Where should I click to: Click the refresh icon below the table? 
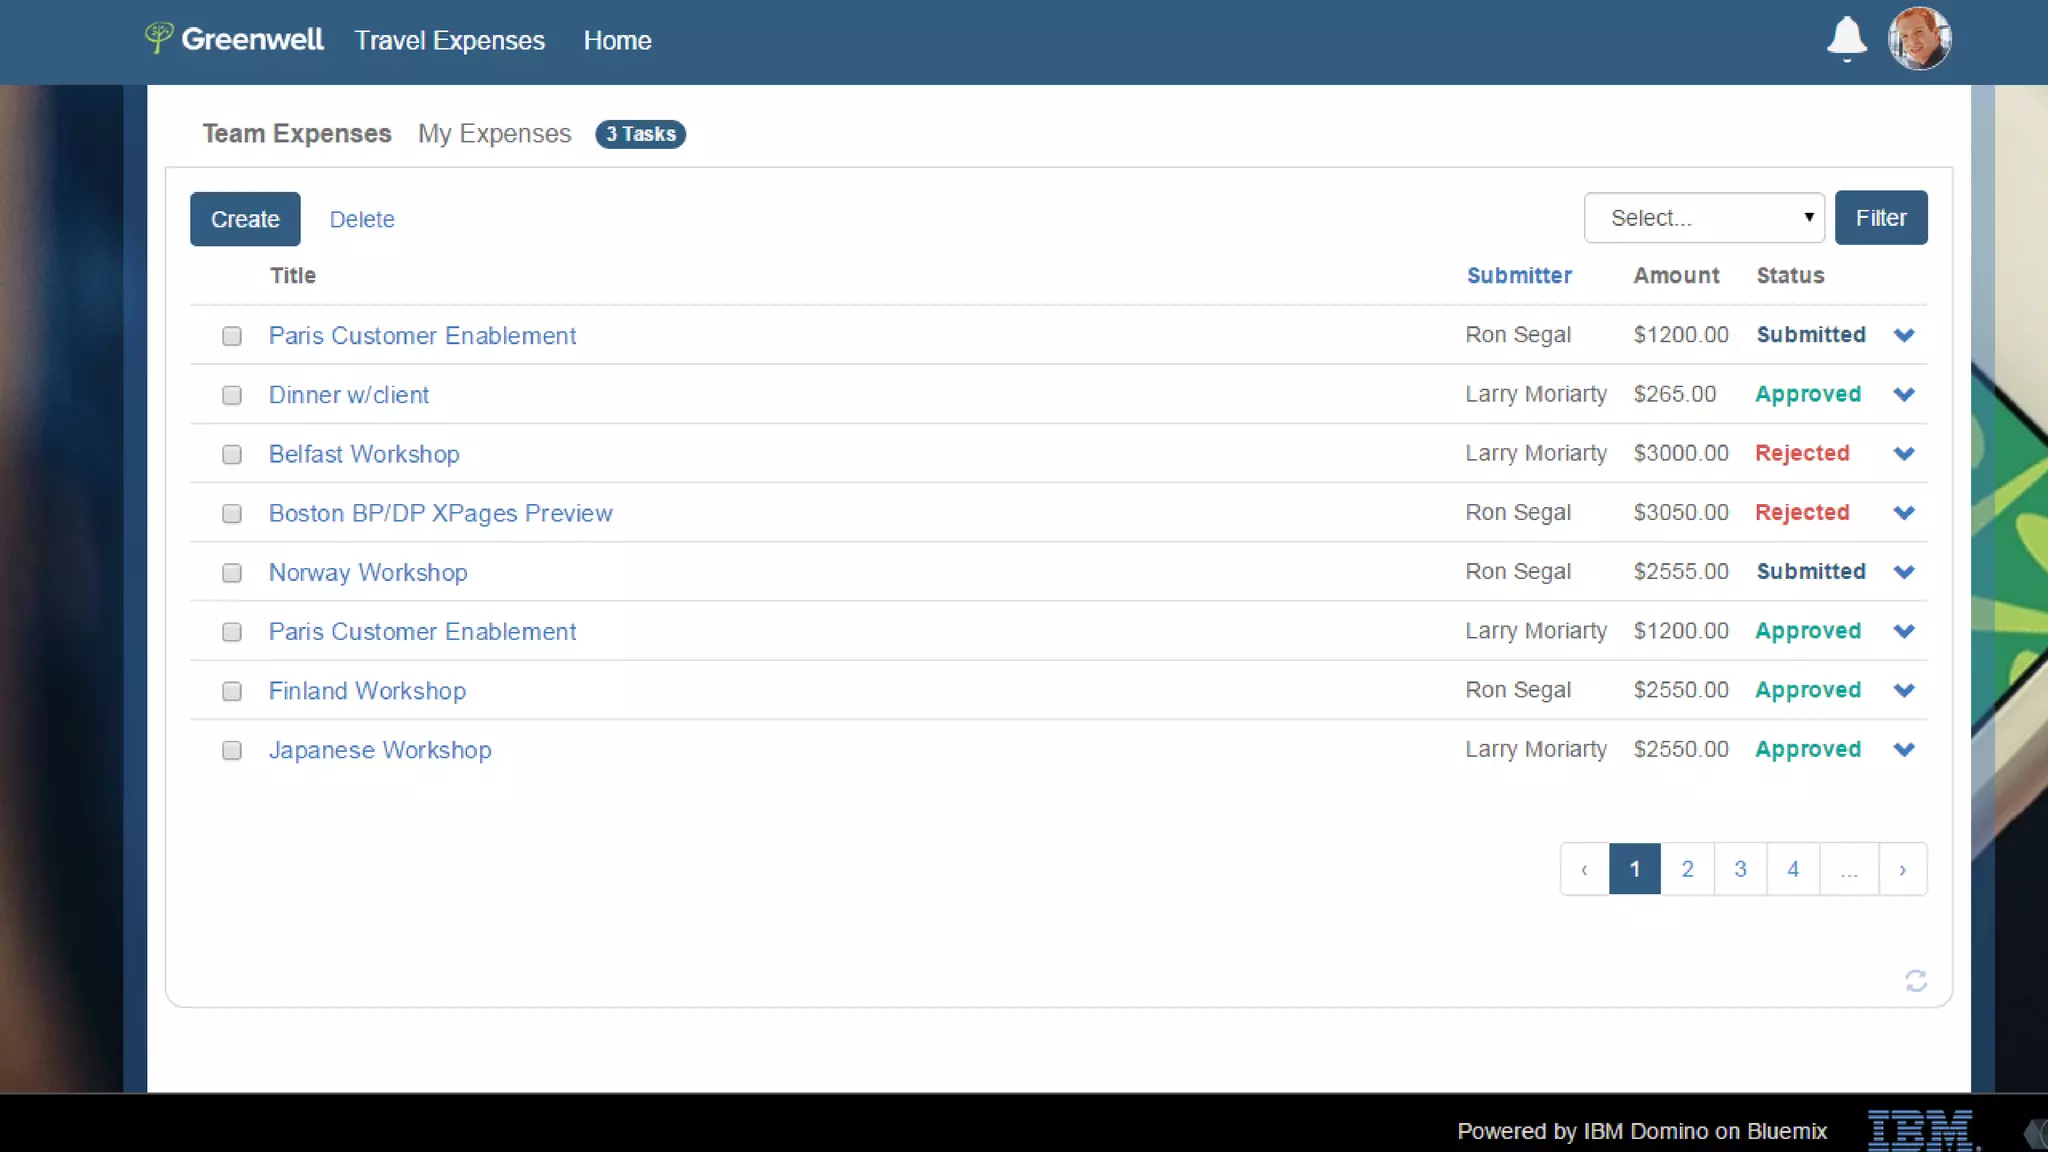(x=1915, y=980)
